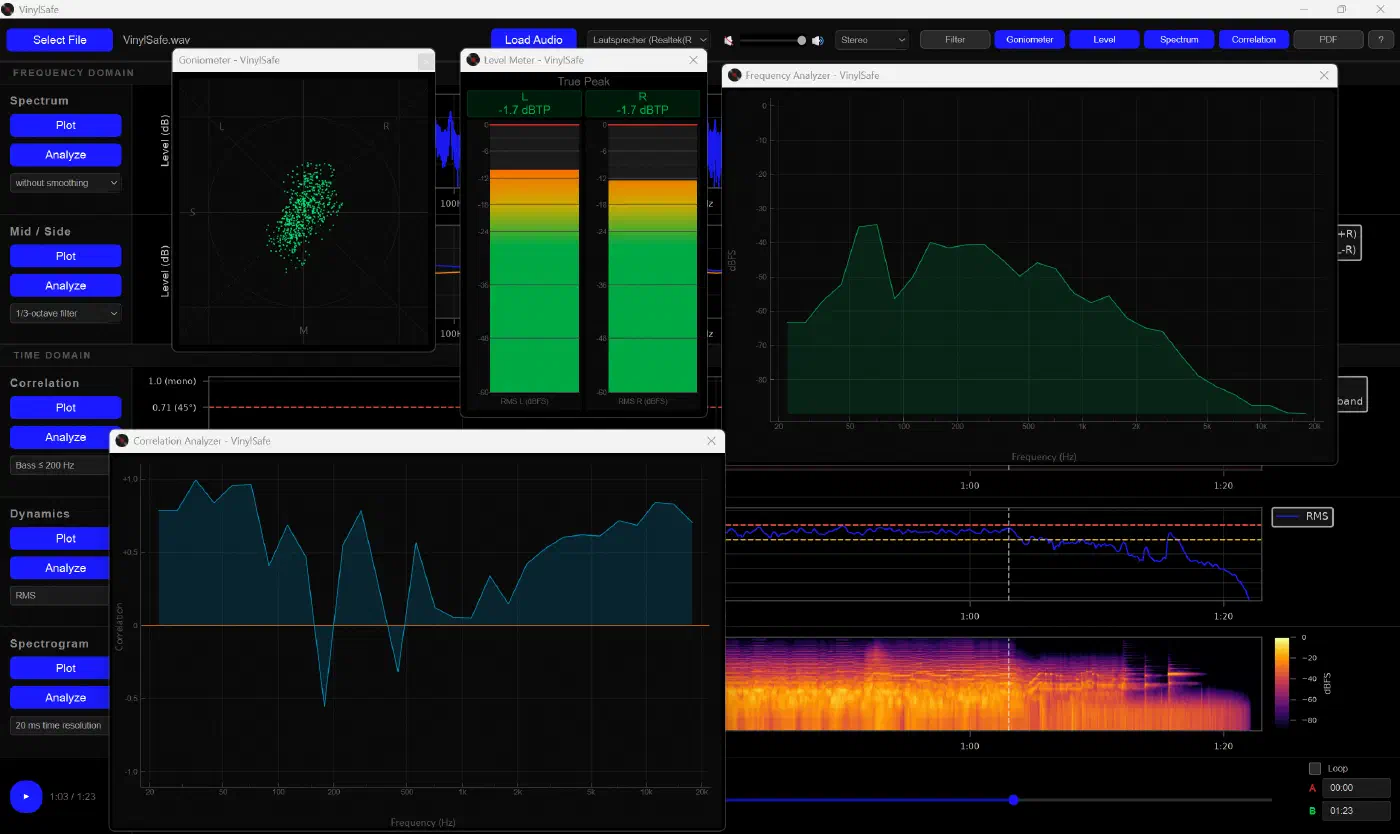Click the loop point B time field
The width and height of the screenshot is (1400, 834).
point(1356,811)
